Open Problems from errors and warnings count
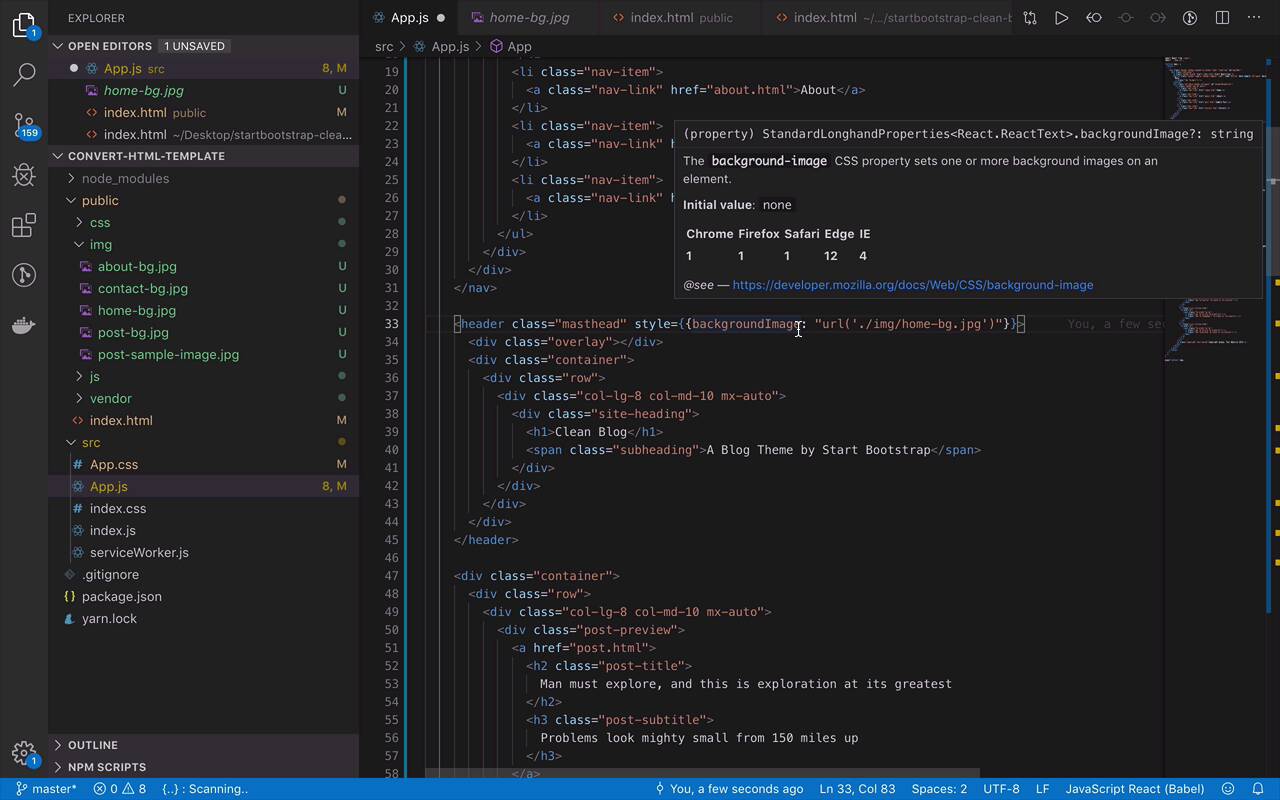Screen dimensions: 1280x800 (120, 789)
